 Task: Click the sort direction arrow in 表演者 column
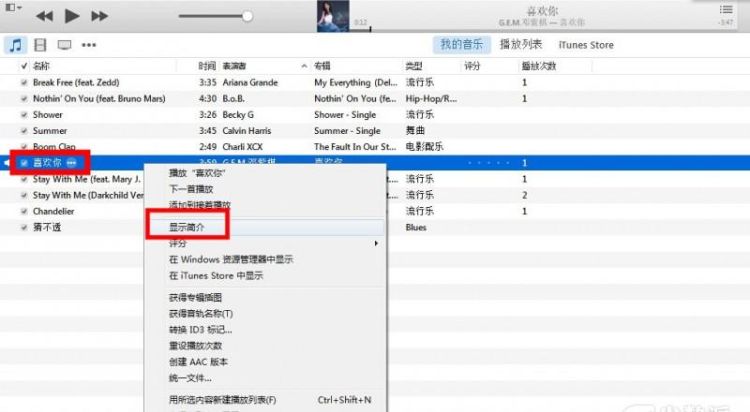pyautogui.click(x=304, y=66)
